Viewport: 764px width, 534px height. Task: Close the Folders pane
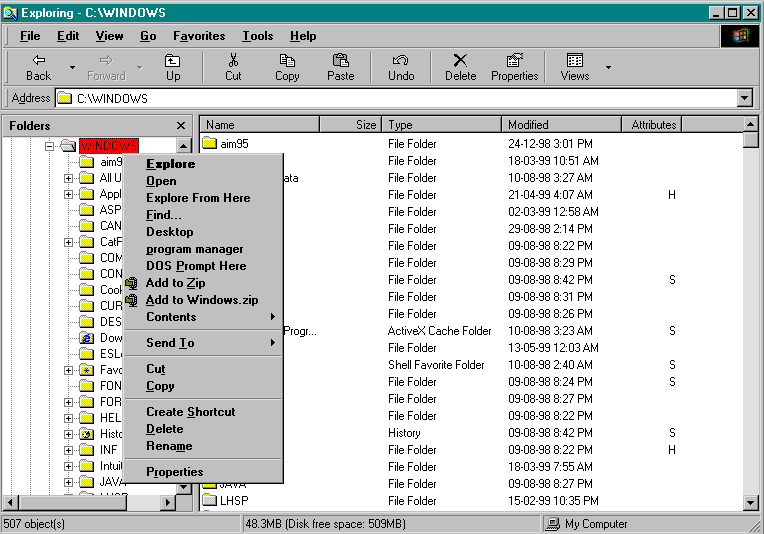coord(181,125)
